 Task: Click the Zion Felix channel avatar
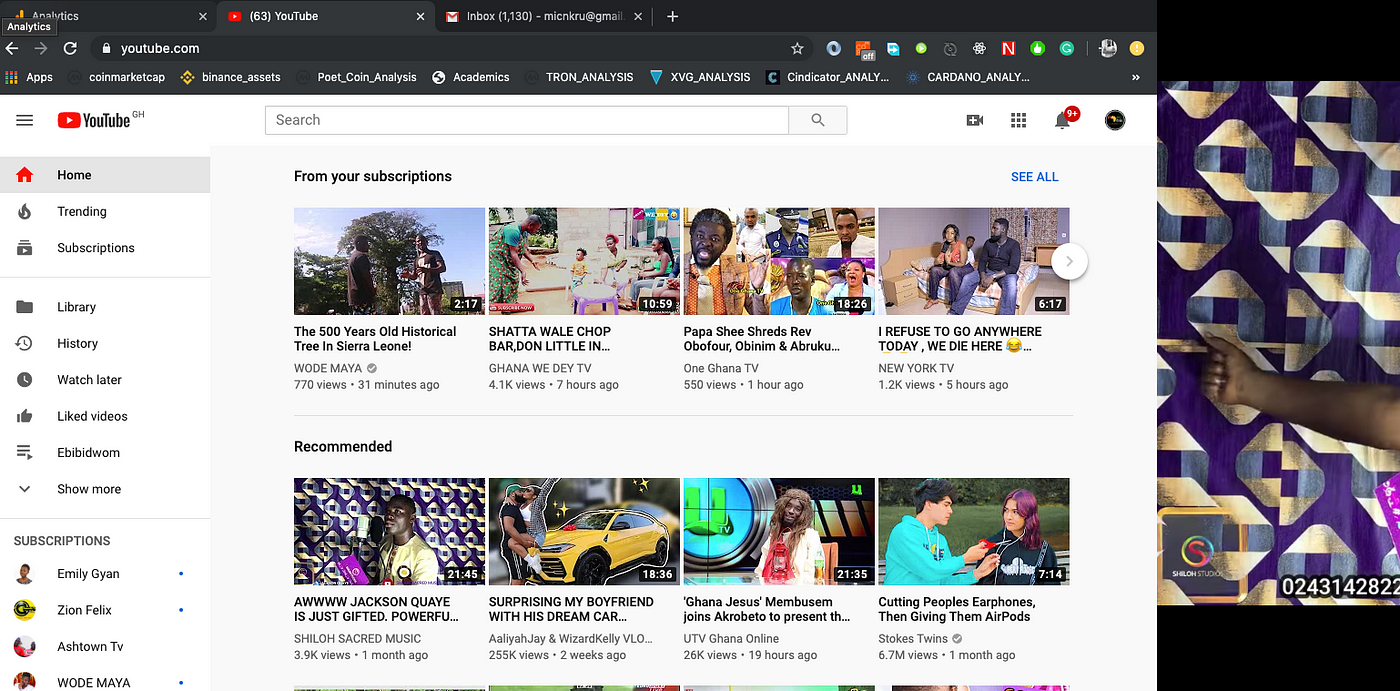[25, 610]
